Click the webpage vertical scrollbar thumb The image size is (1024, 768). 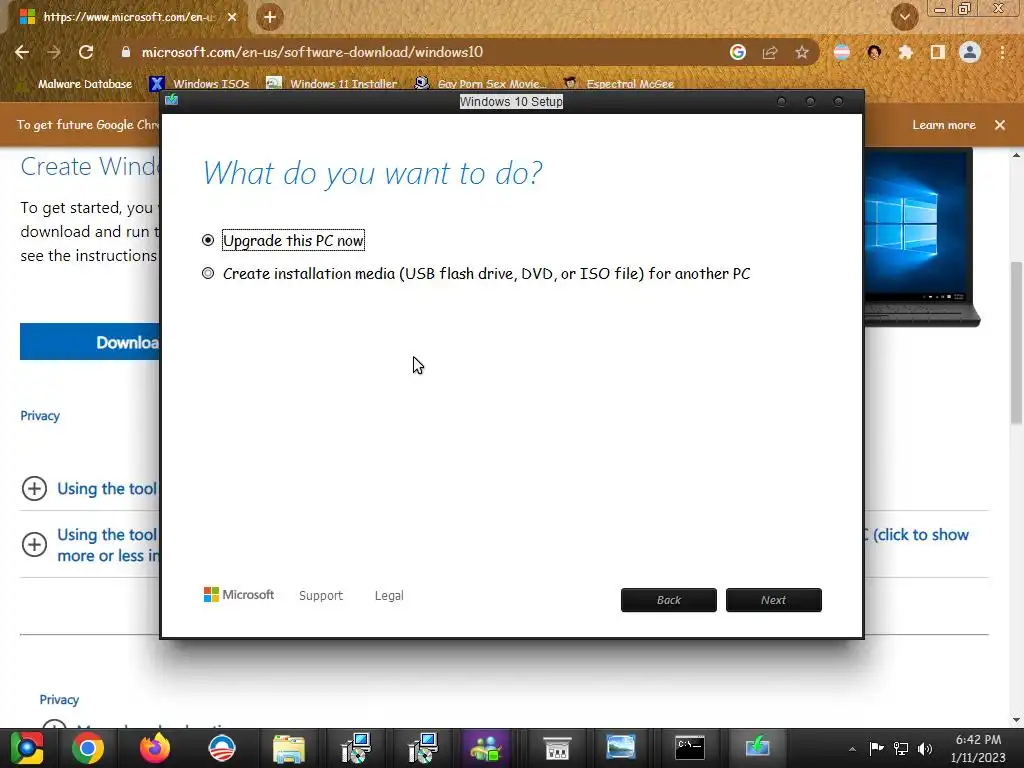click(x=1016, y=342)
